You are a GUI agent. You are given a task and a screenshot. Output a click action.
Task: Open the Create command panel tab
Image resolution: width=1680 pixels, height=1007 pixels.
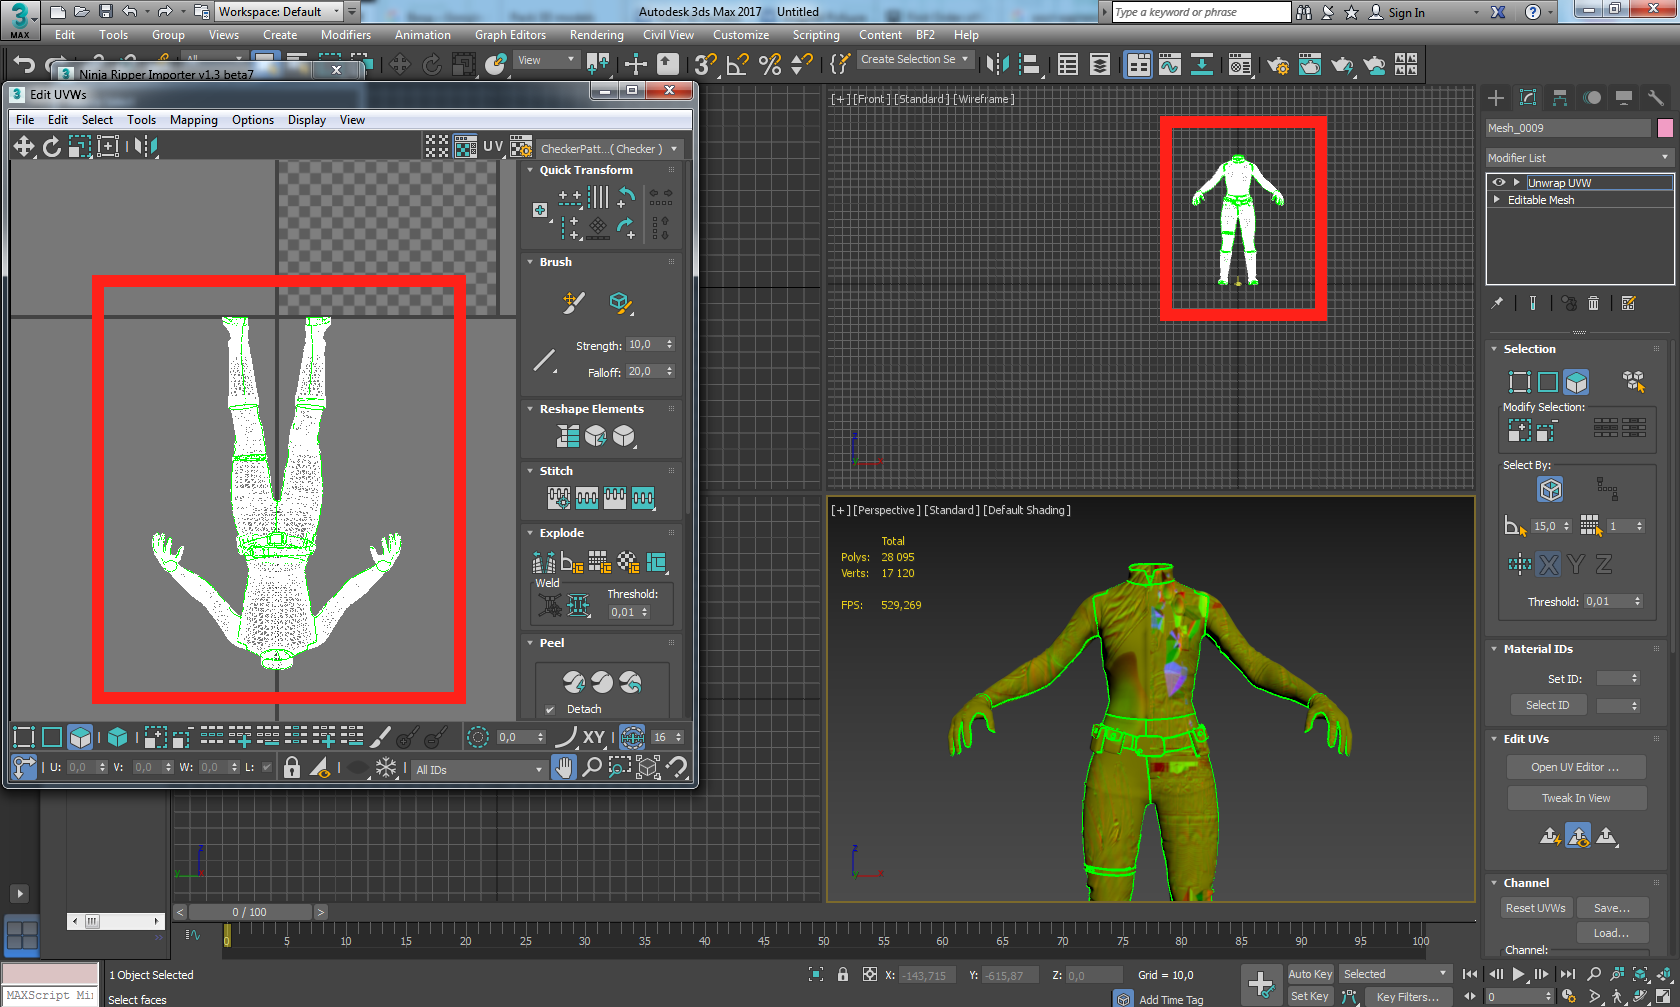click(x=1496, y=97)
